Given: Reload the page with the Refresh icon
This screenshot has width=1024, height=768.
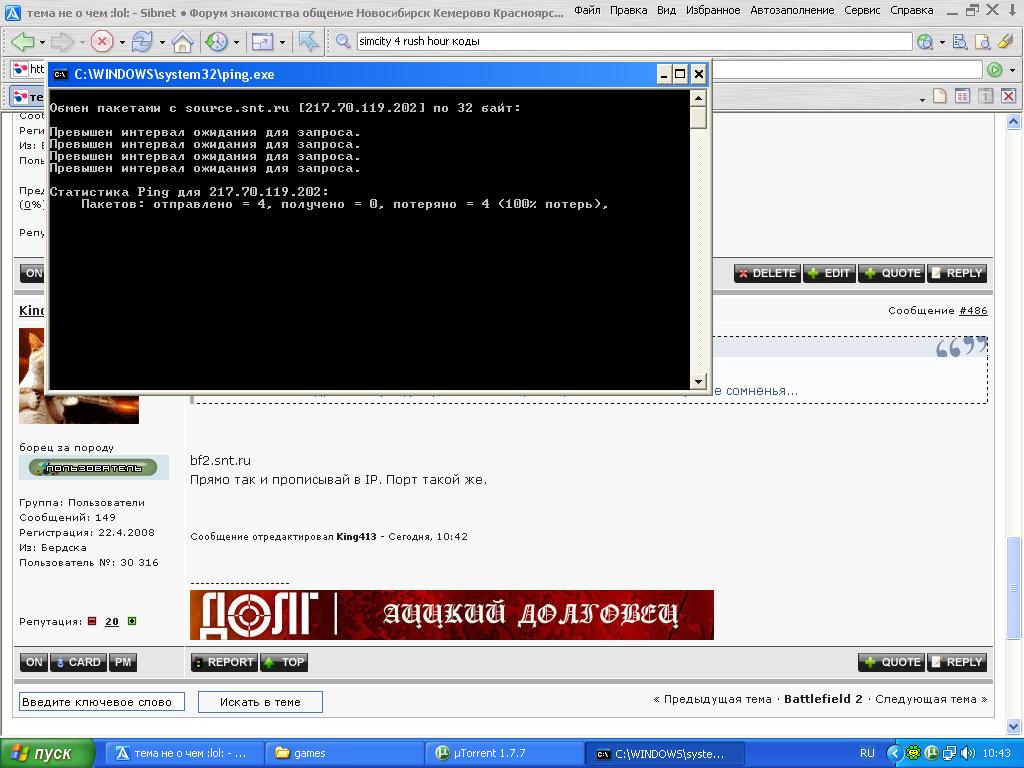Looking at the screenshot, I should [142, 42].
